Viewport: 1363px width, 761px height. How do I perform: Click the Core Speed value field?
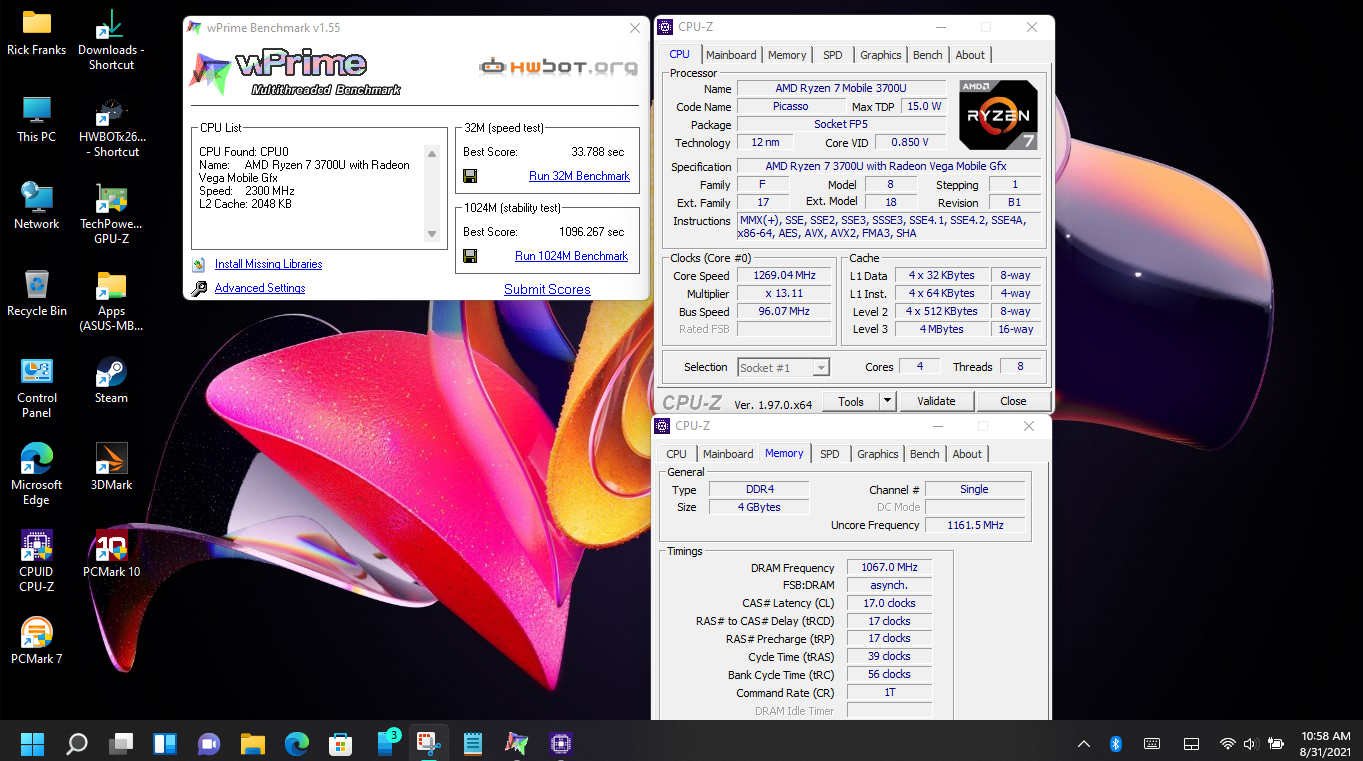(785, 276)
